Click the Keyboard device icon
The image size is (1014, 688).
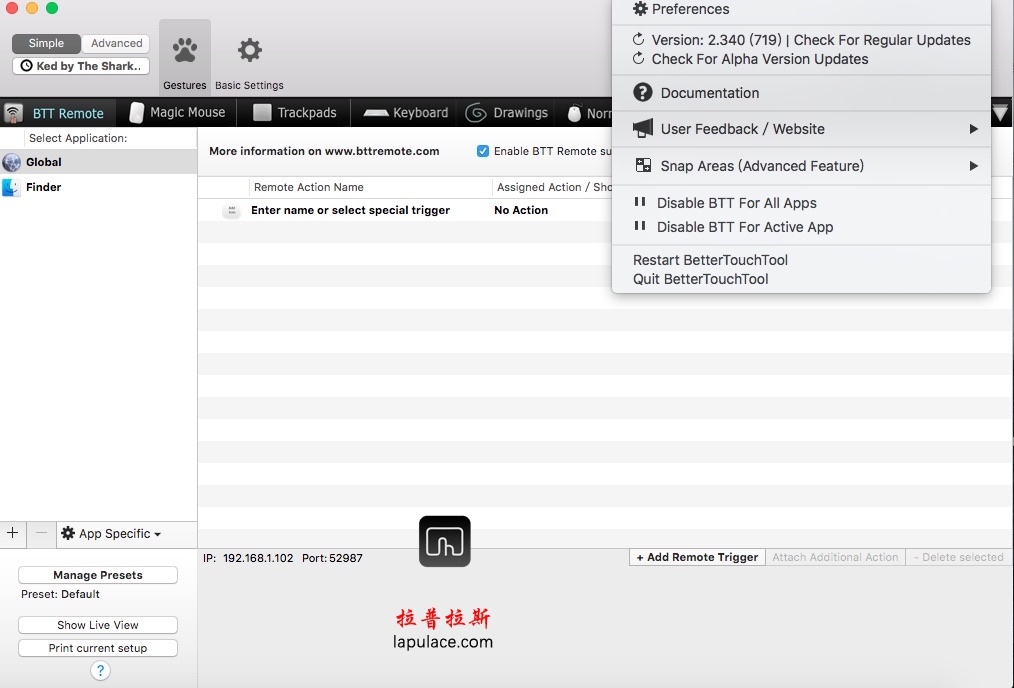(376, 113)
